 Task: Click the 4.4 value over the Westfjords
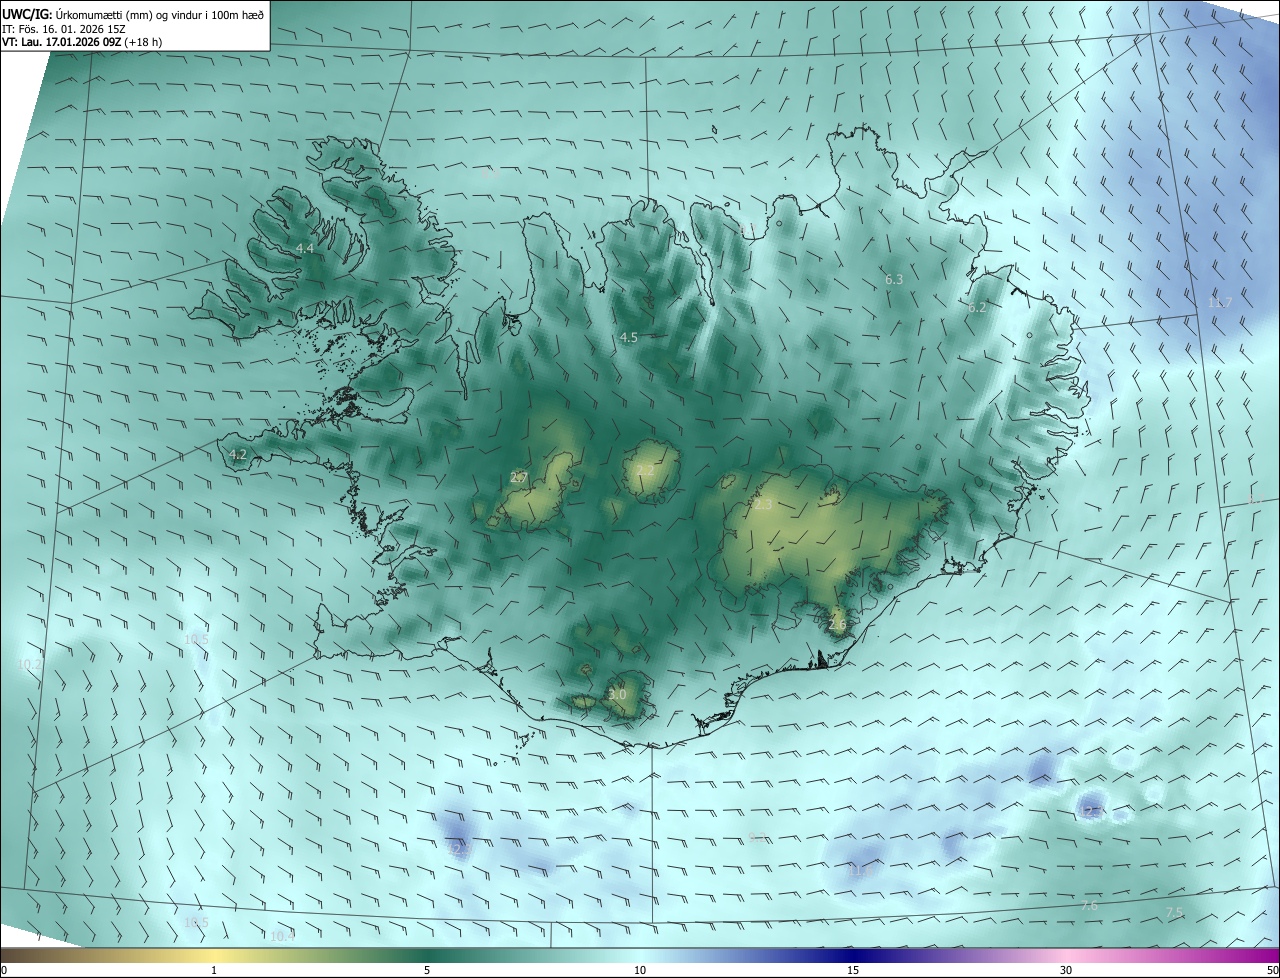(305, 248)
